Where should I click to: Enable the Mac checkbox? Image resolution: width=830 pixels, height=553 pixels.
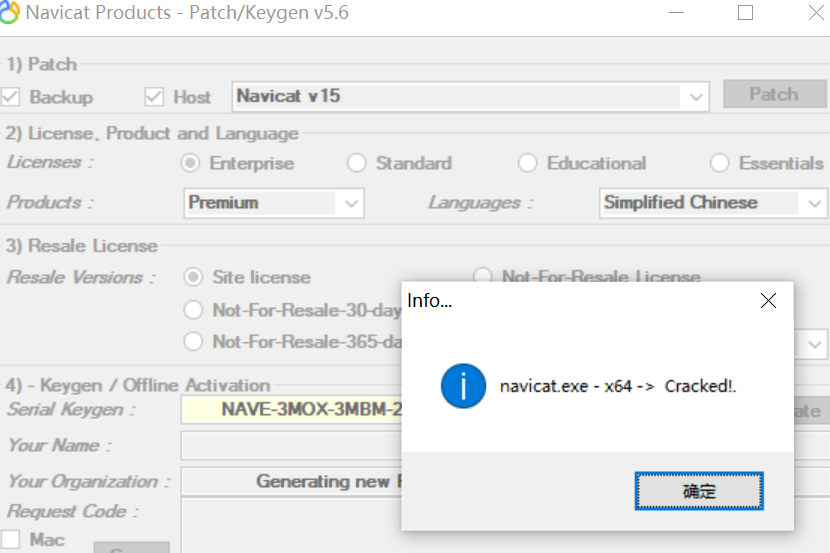click(x=11, y=540)
